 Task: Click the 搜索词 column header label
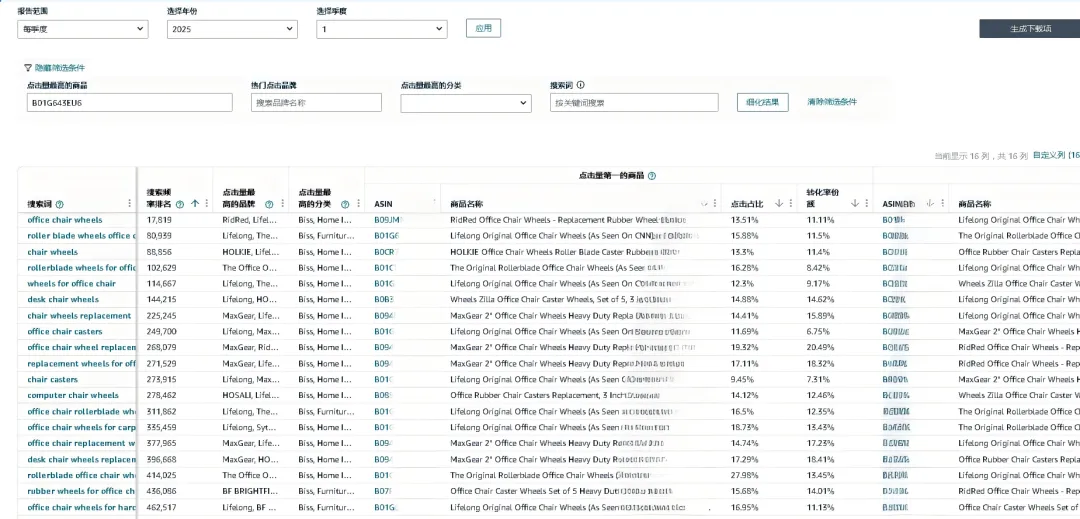point(39,204)
